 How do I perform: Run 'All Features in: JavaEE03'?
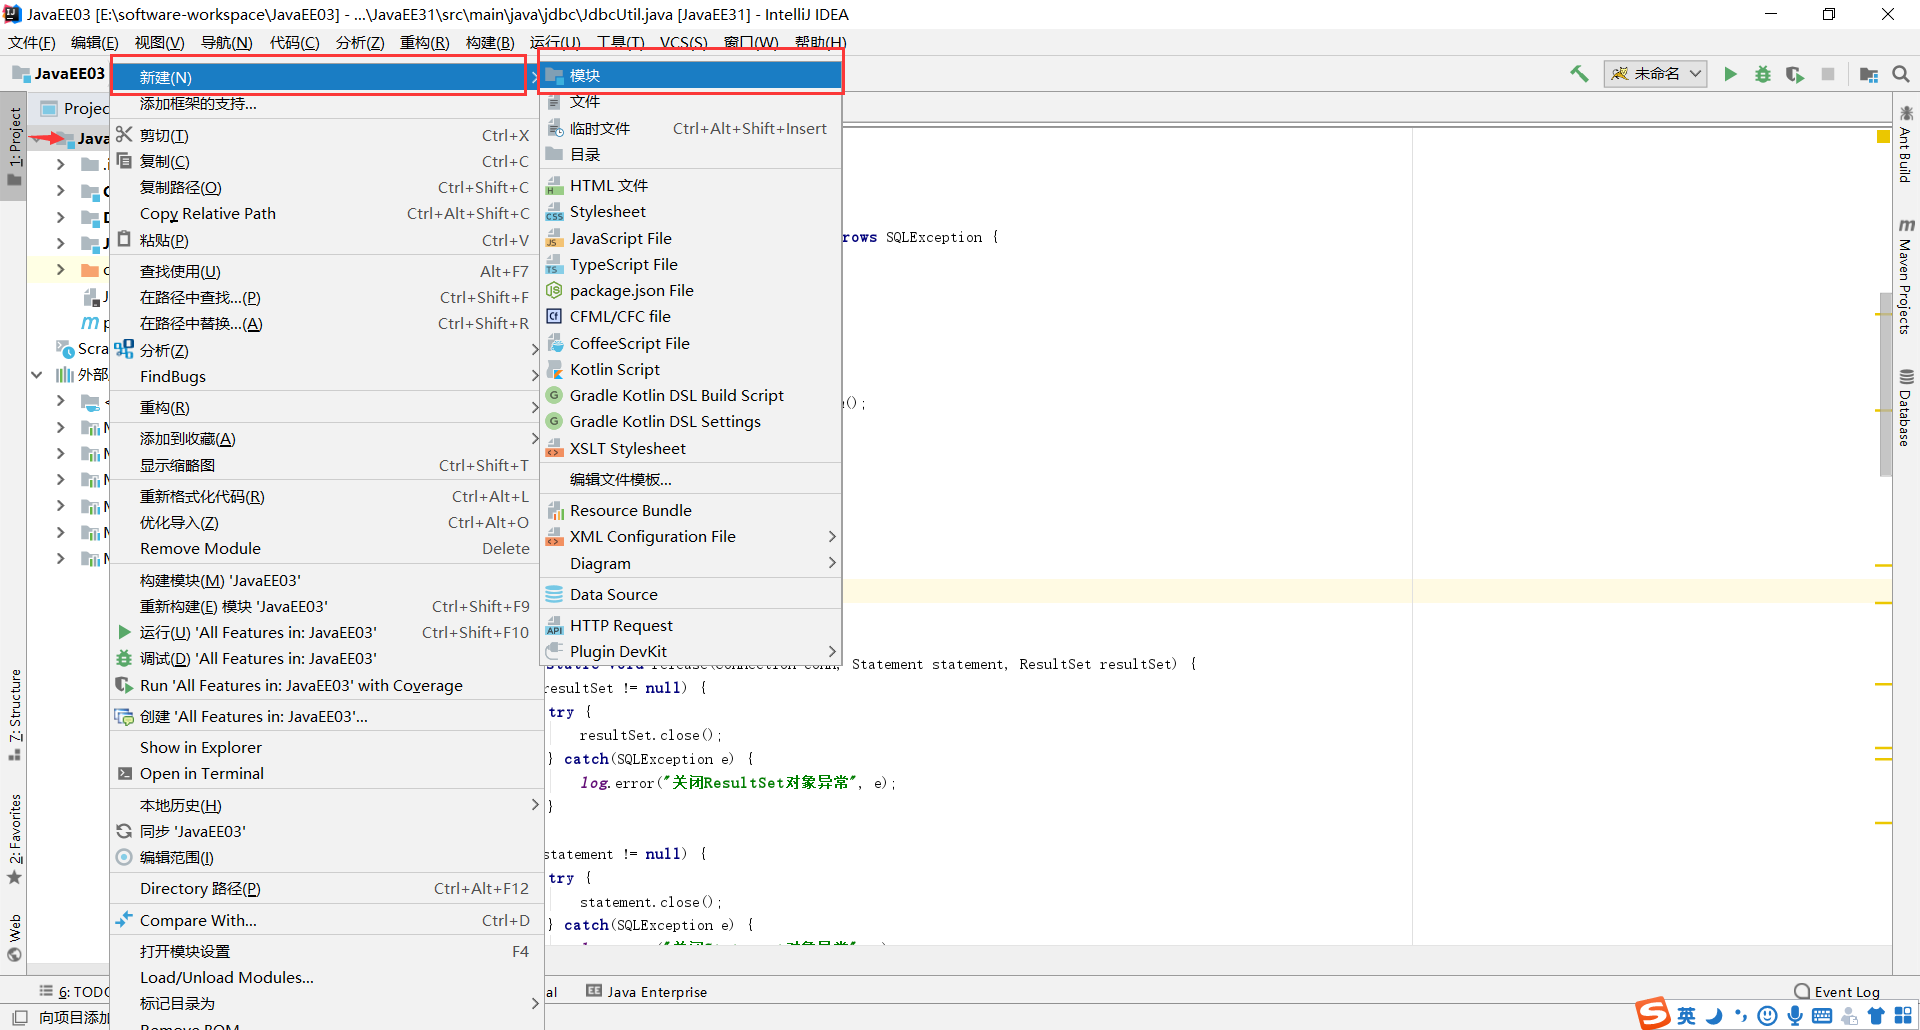pyautogui.click(x=326, y=632)
